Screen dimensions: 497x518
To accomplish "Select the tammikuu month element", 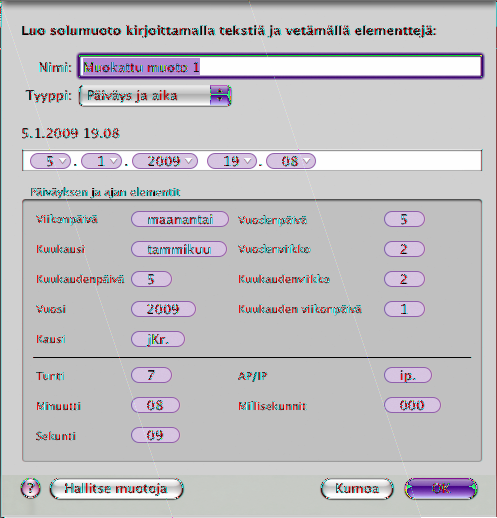I will tap(179, 249).
